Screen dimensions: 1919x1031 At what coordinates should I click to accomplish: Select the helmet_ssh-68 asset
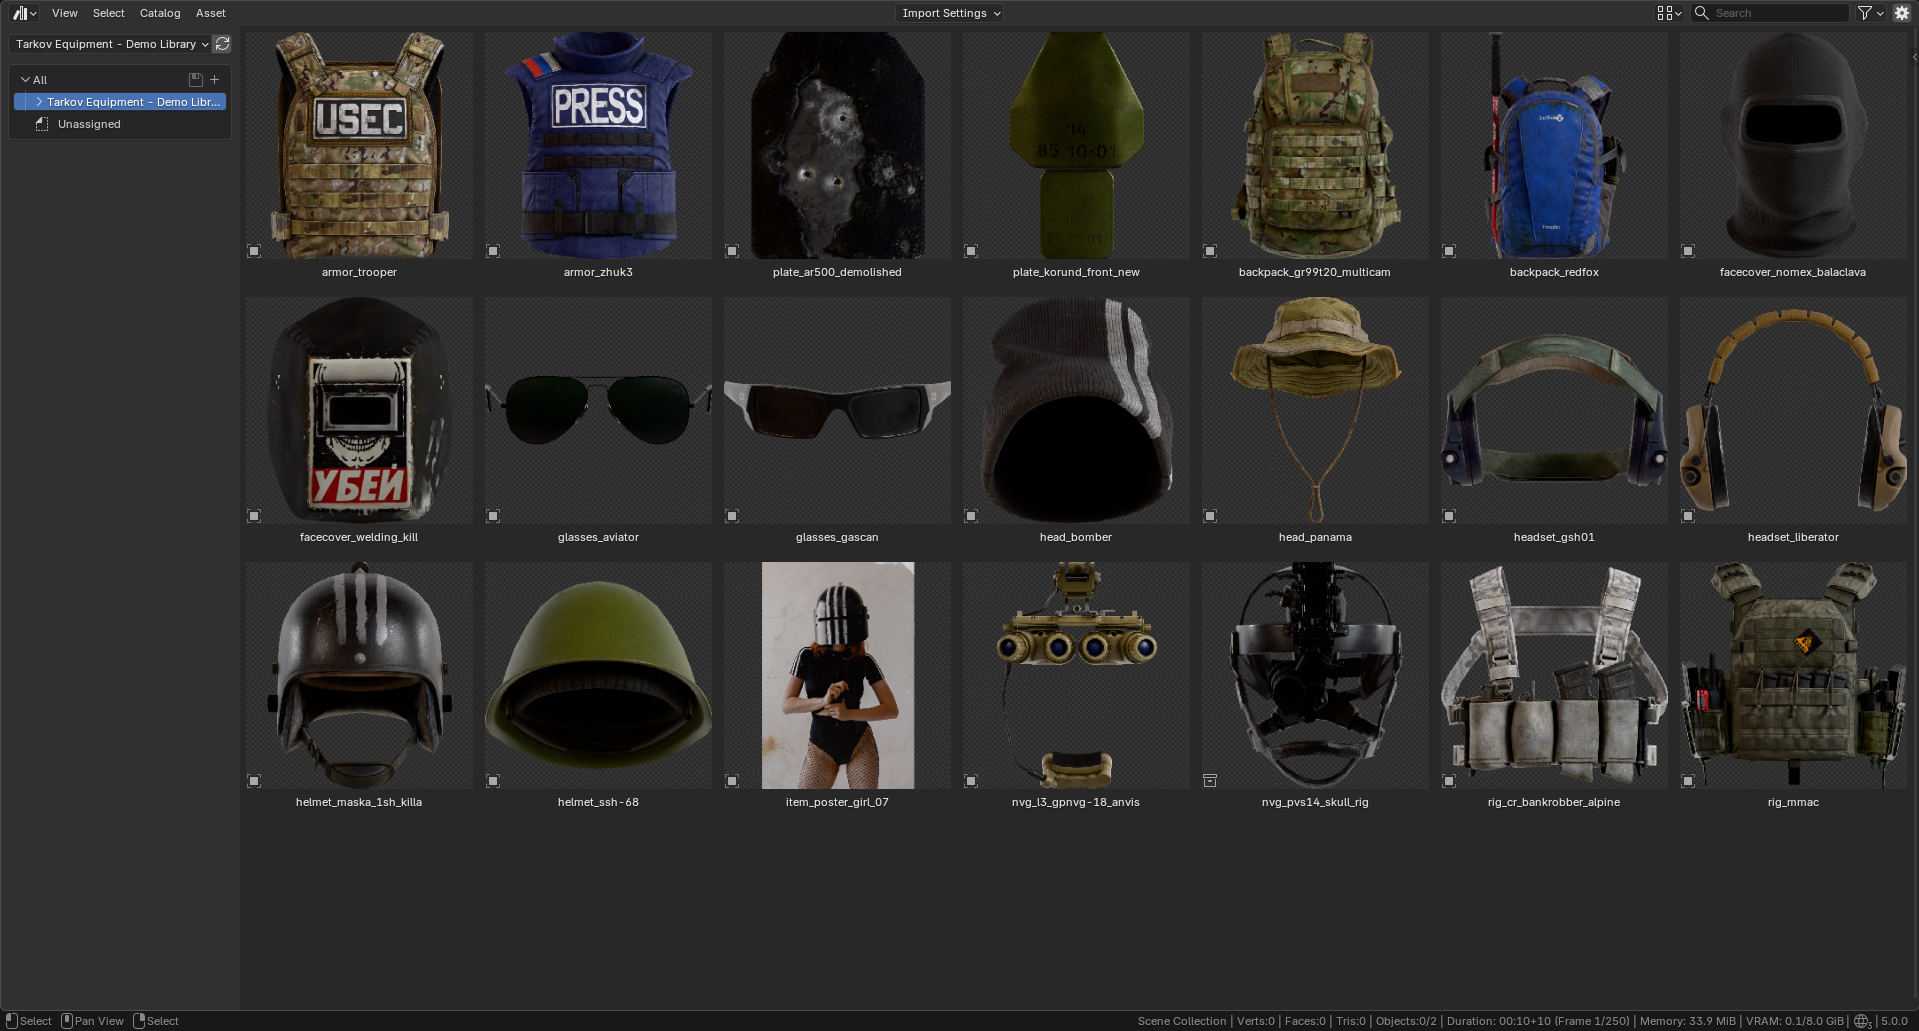[x=598, y=676]
